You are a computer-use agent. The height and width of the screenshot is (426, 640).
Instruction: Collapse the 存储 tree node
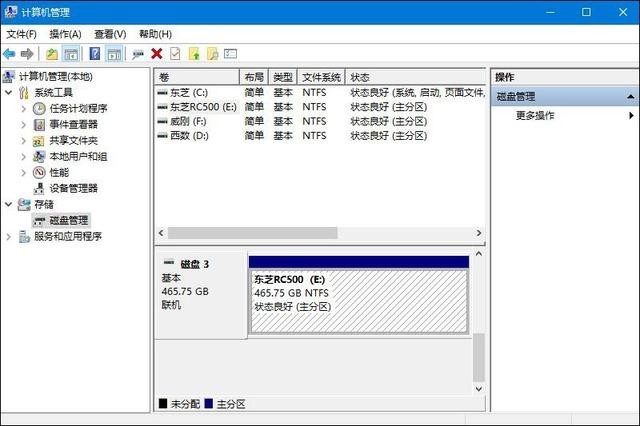click(x=9, y=204)
